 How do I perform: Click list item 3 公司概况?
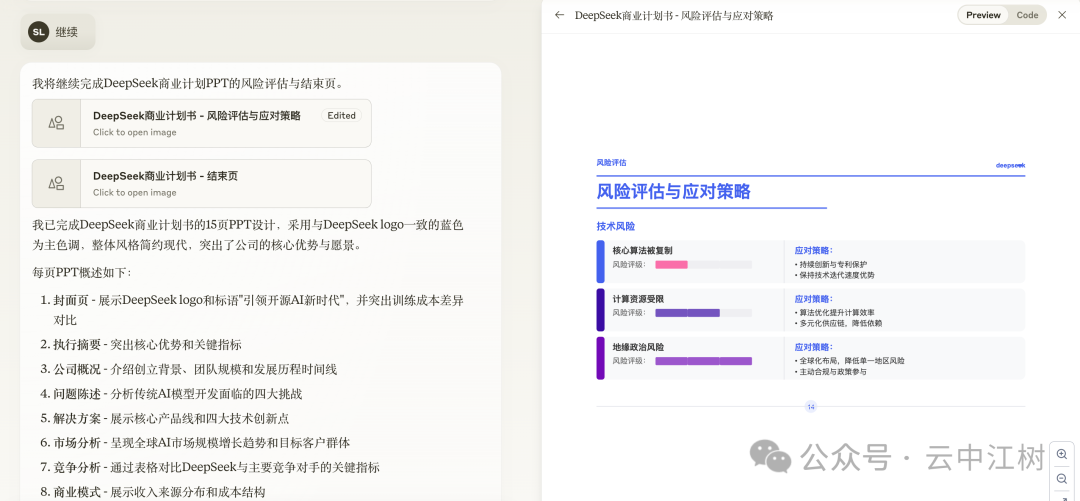click(x=195, y=369)
